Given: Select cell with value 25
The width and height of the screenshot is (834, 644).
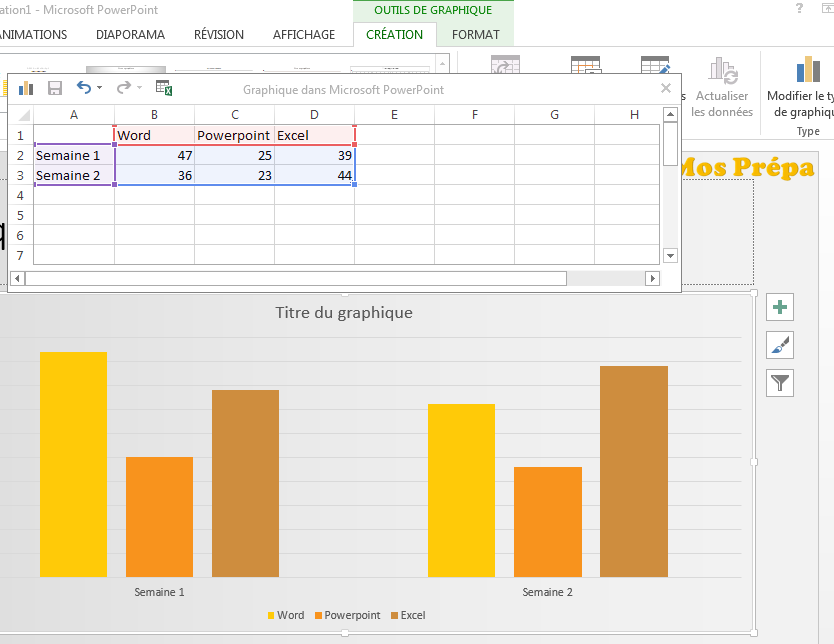Looking at the screenshot, I should (x=235, y=155).
